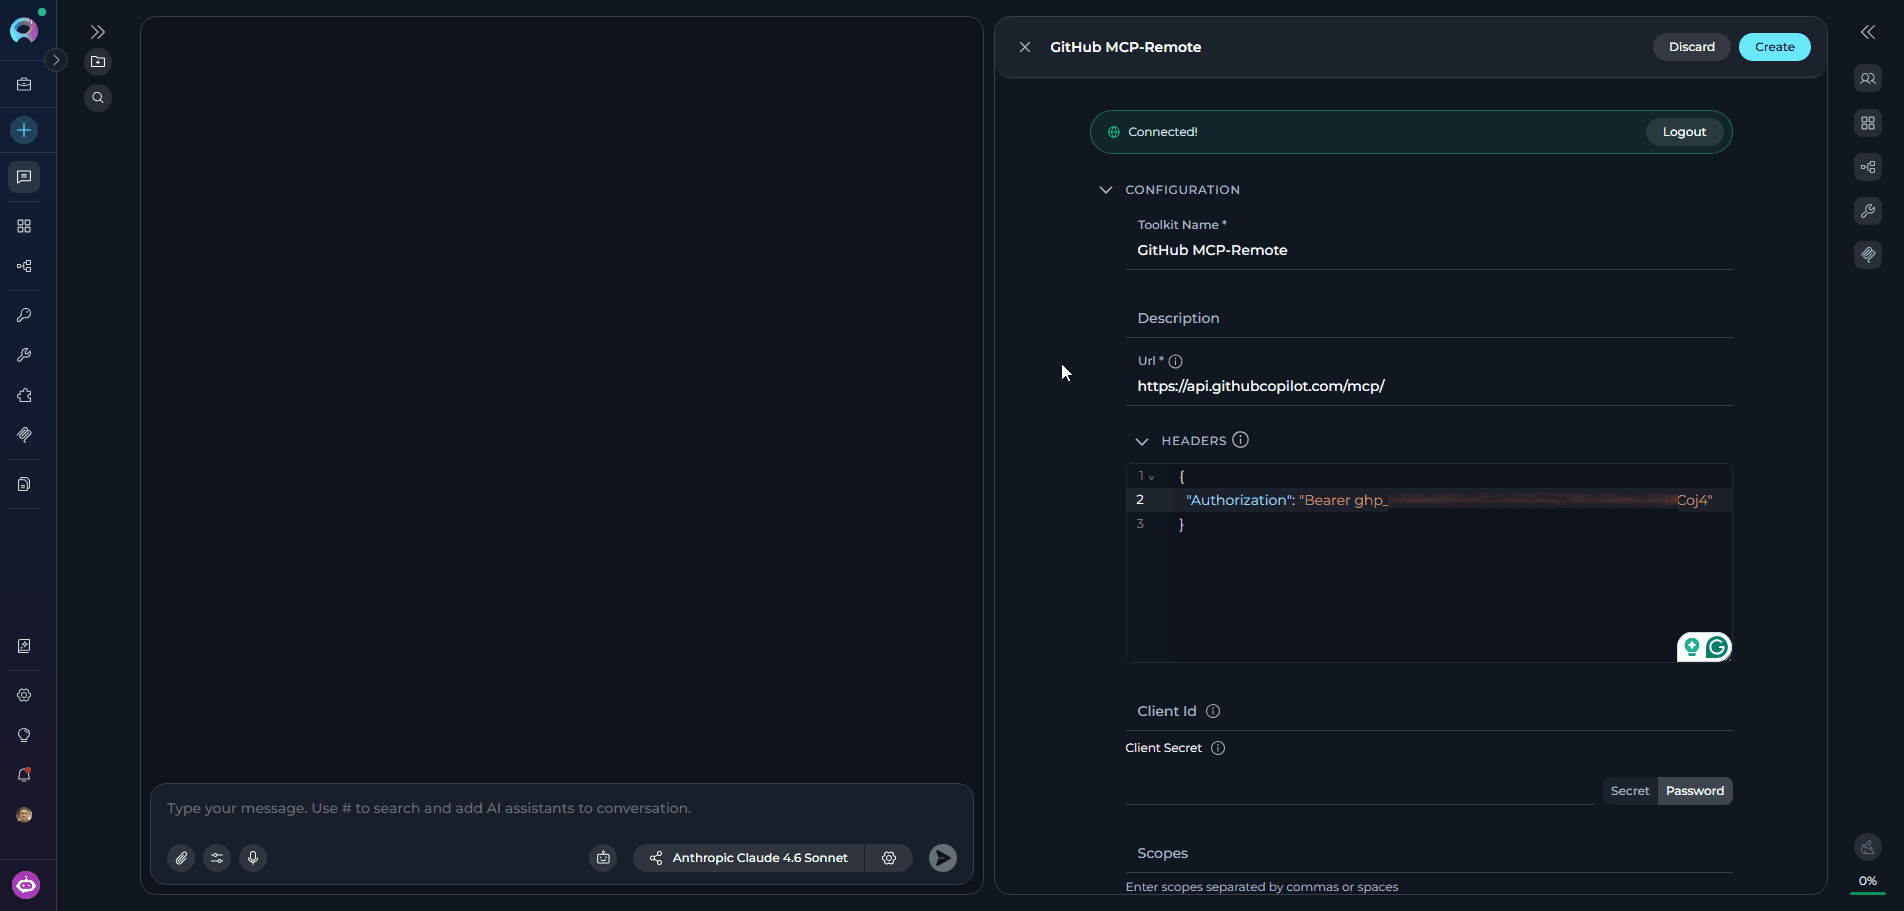
Task: Collapse the HEADERS section
Action: (1142, 441)
